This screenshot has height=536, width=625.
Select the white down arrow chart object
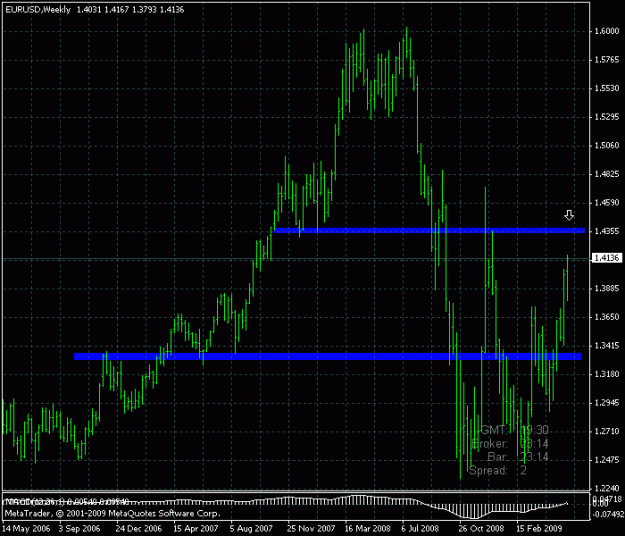pos(569,215)
